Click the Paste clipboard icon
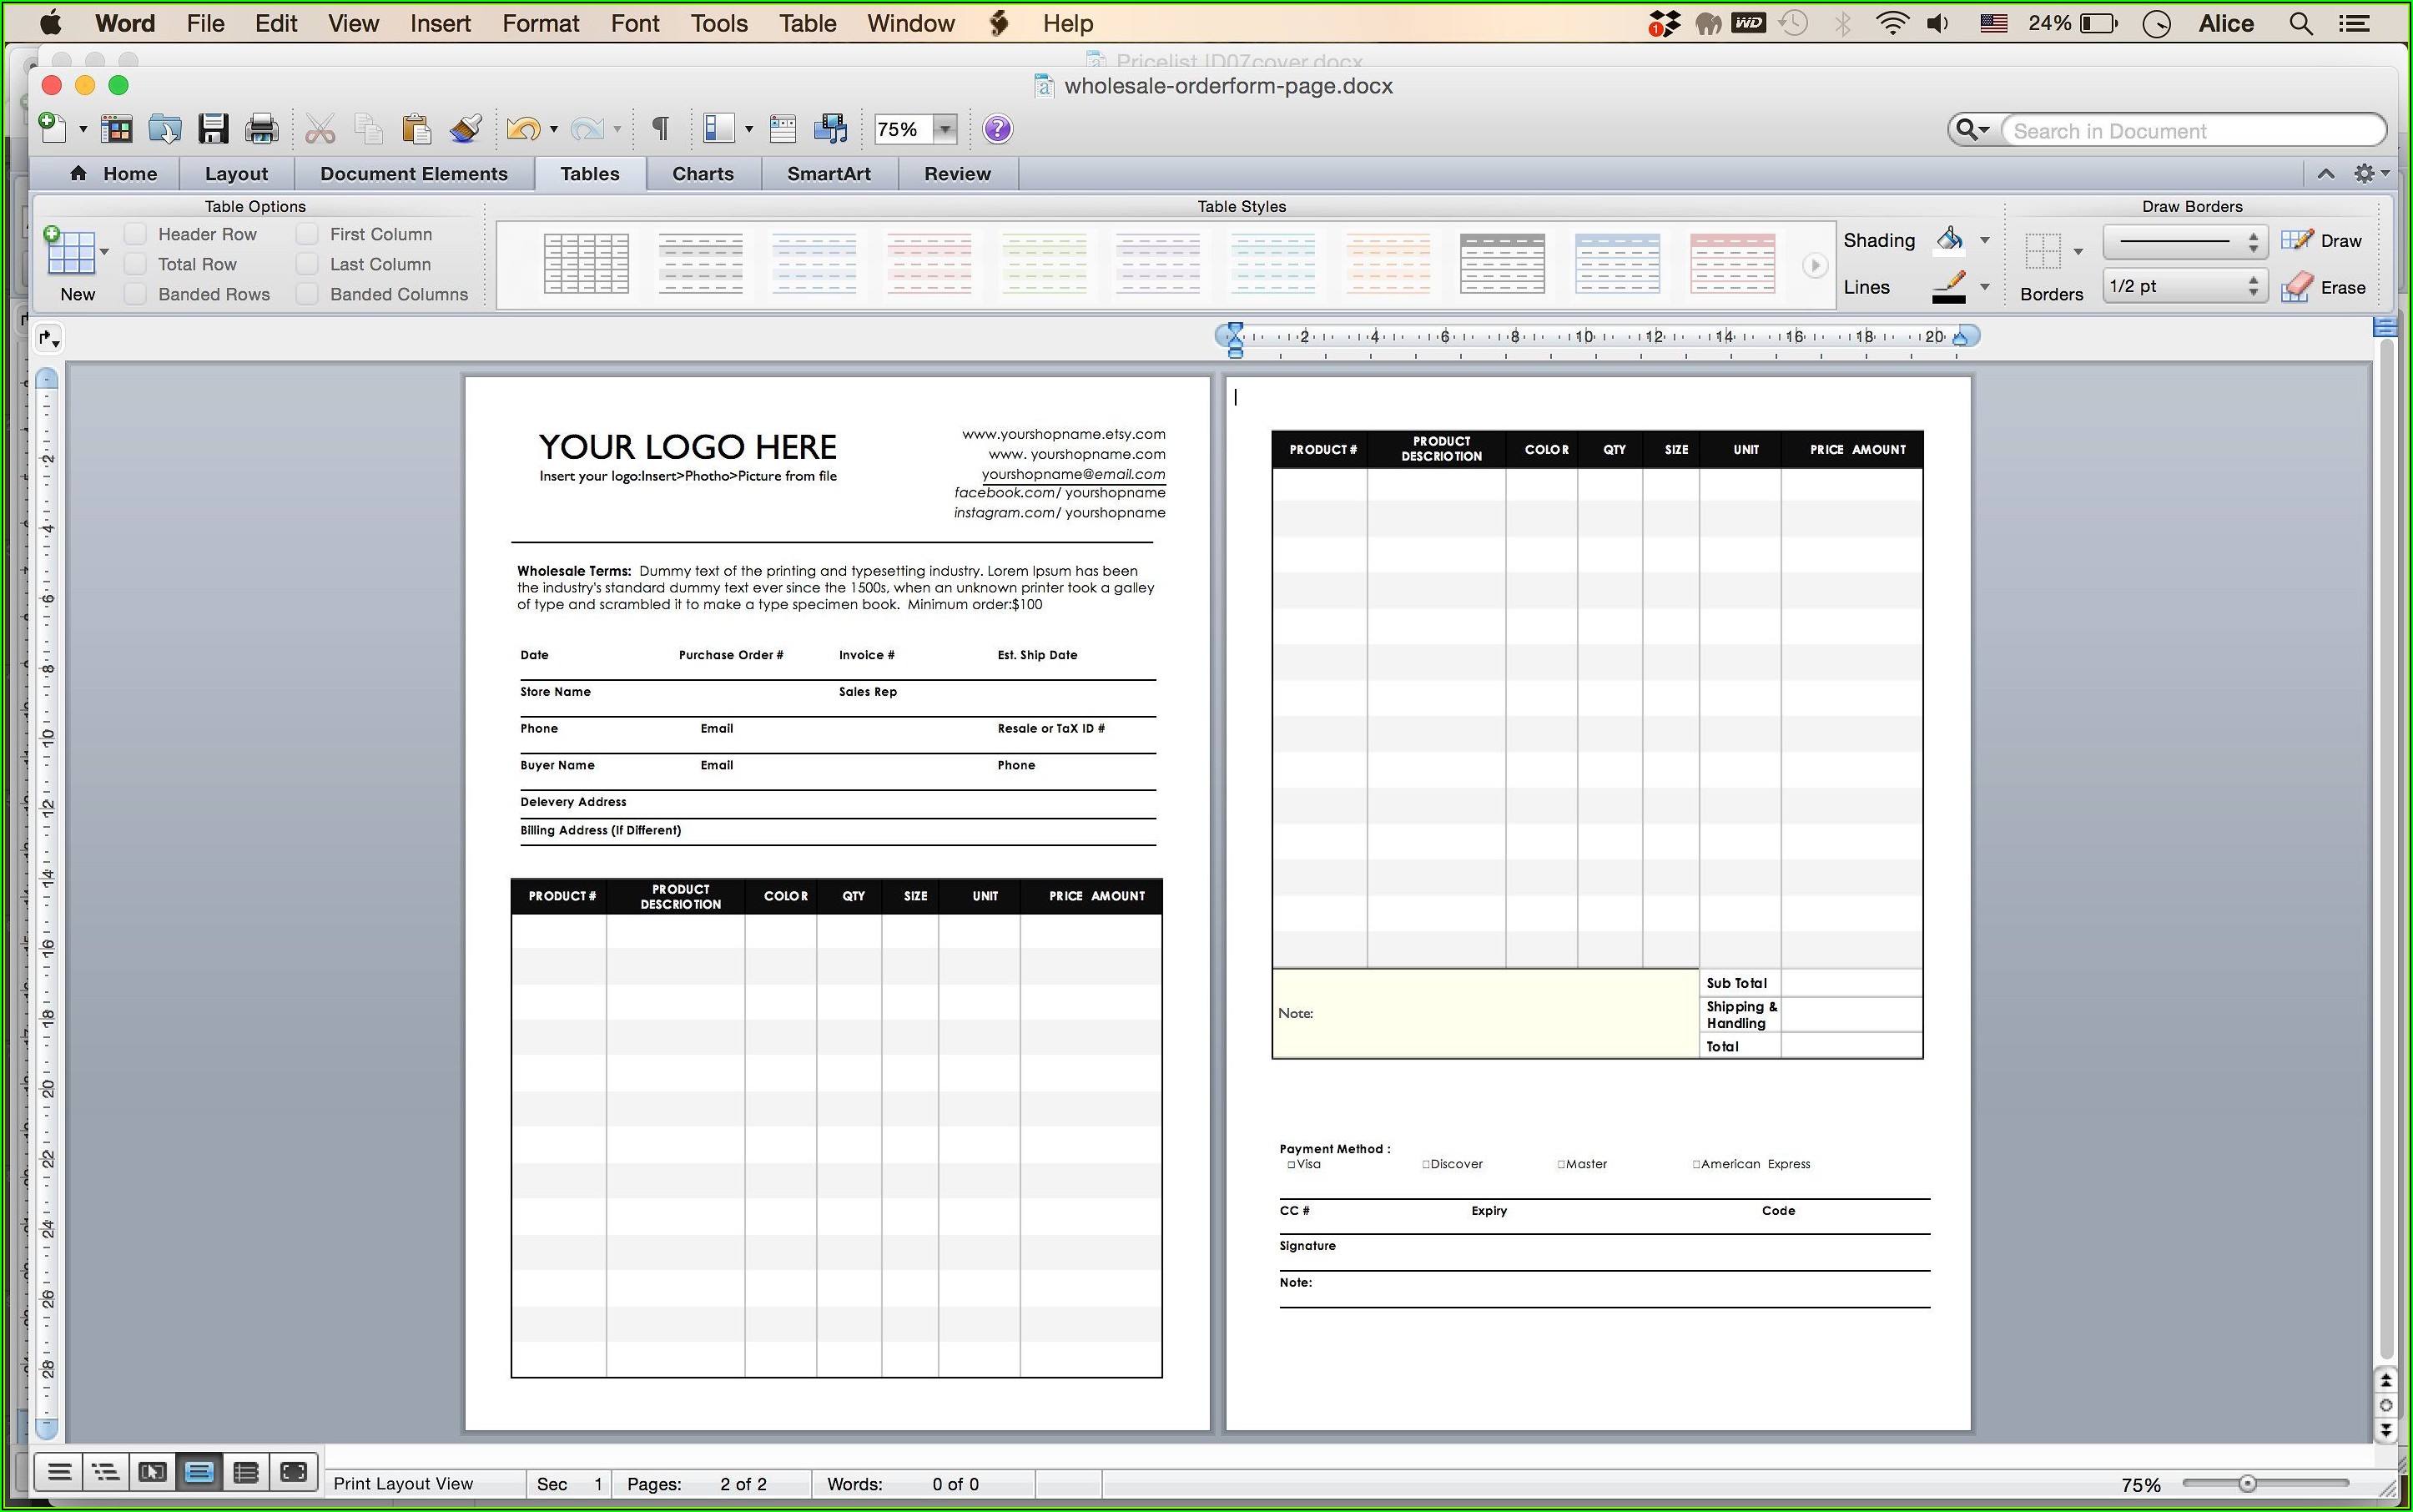This screenshot has width=2413, height=1512. 415,129
